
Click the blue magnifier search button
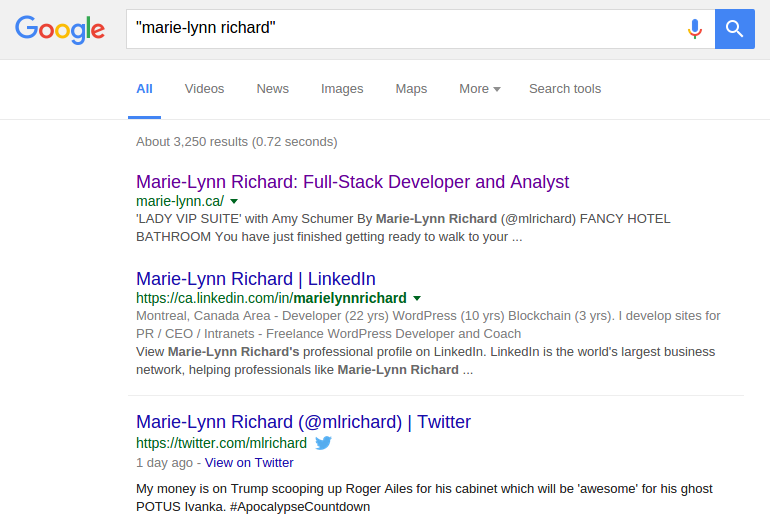[x=735, y=28]
